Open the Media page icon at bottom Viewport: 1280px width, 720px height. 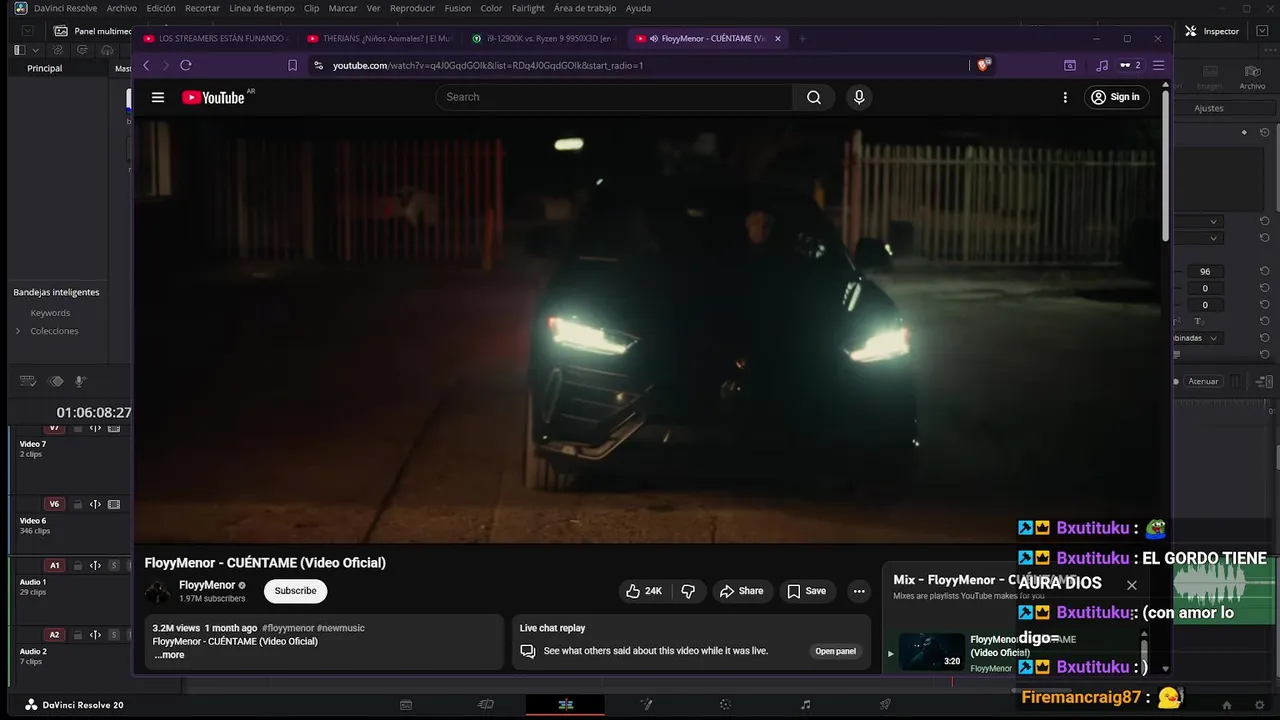[x=406, y=705]
